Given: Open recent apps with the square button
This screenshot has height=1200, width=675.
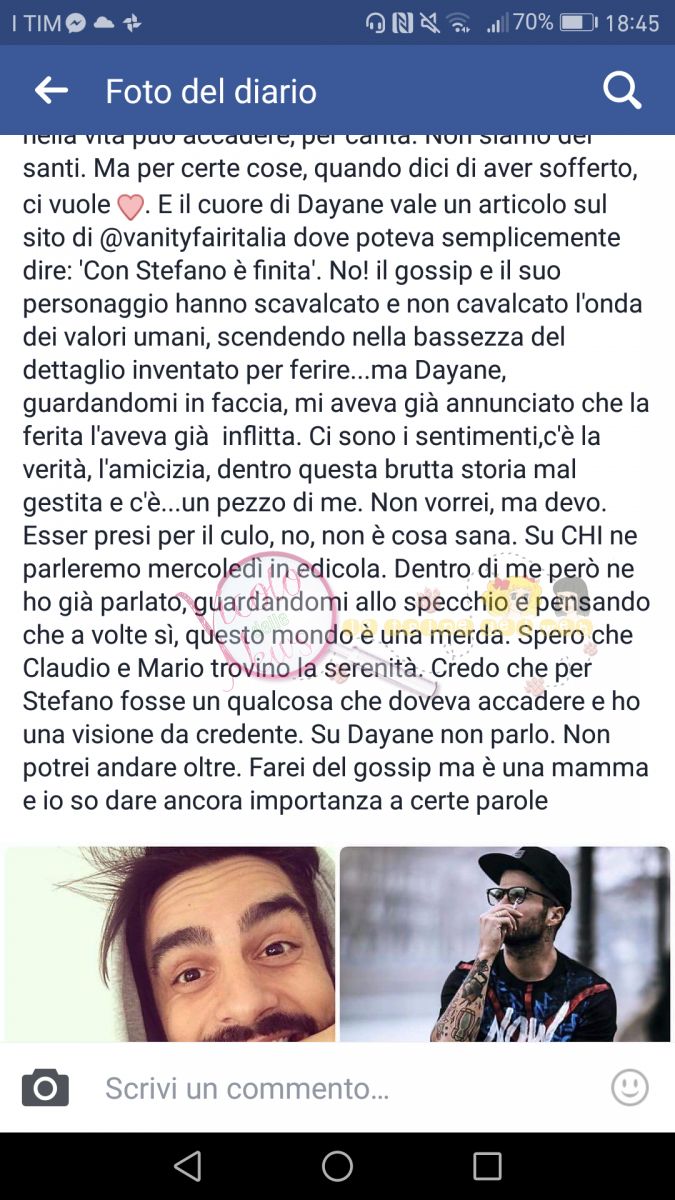Looking at the screenshot, I should pos(487,1166).
